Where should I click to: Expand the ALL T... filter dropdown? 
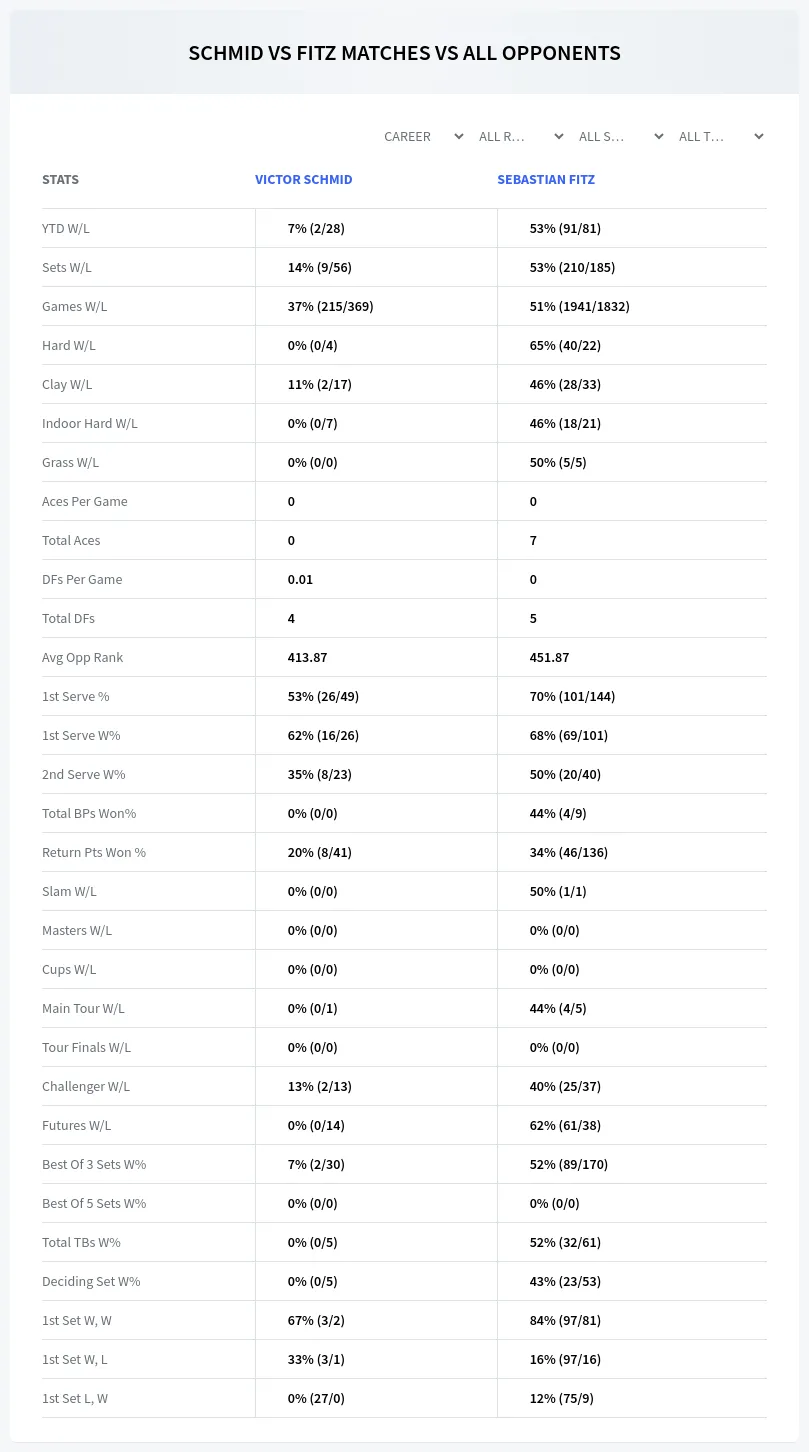[x=721, y=136]
